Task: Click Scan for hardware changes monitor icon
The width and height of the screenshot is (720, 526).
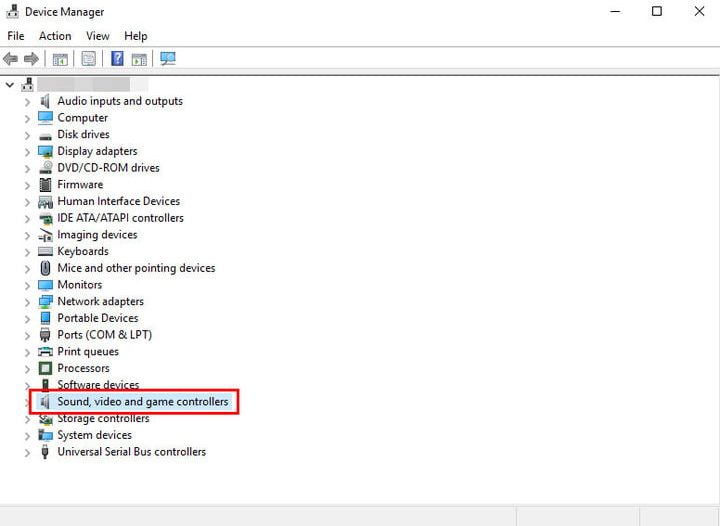Action: tap(168, 59)
